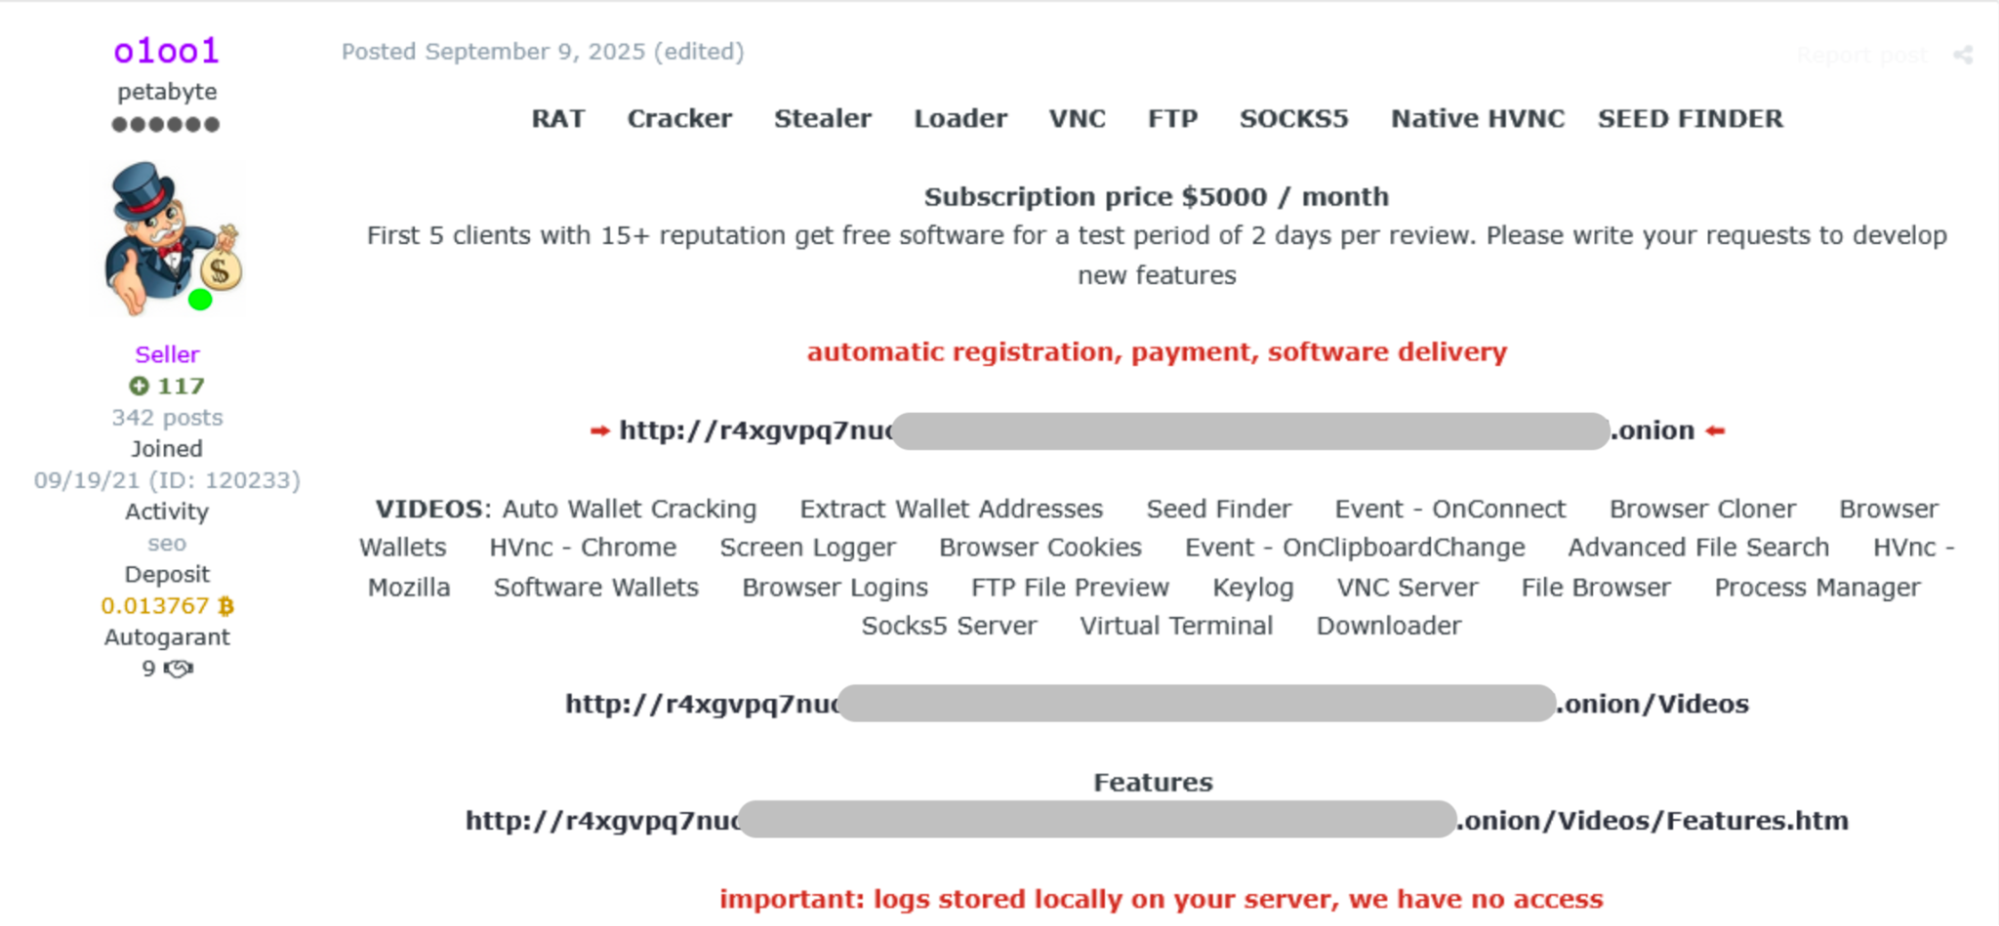Click the Seller group label
The width and height of the screenshot is (1999, 926).
coord(167,354)
